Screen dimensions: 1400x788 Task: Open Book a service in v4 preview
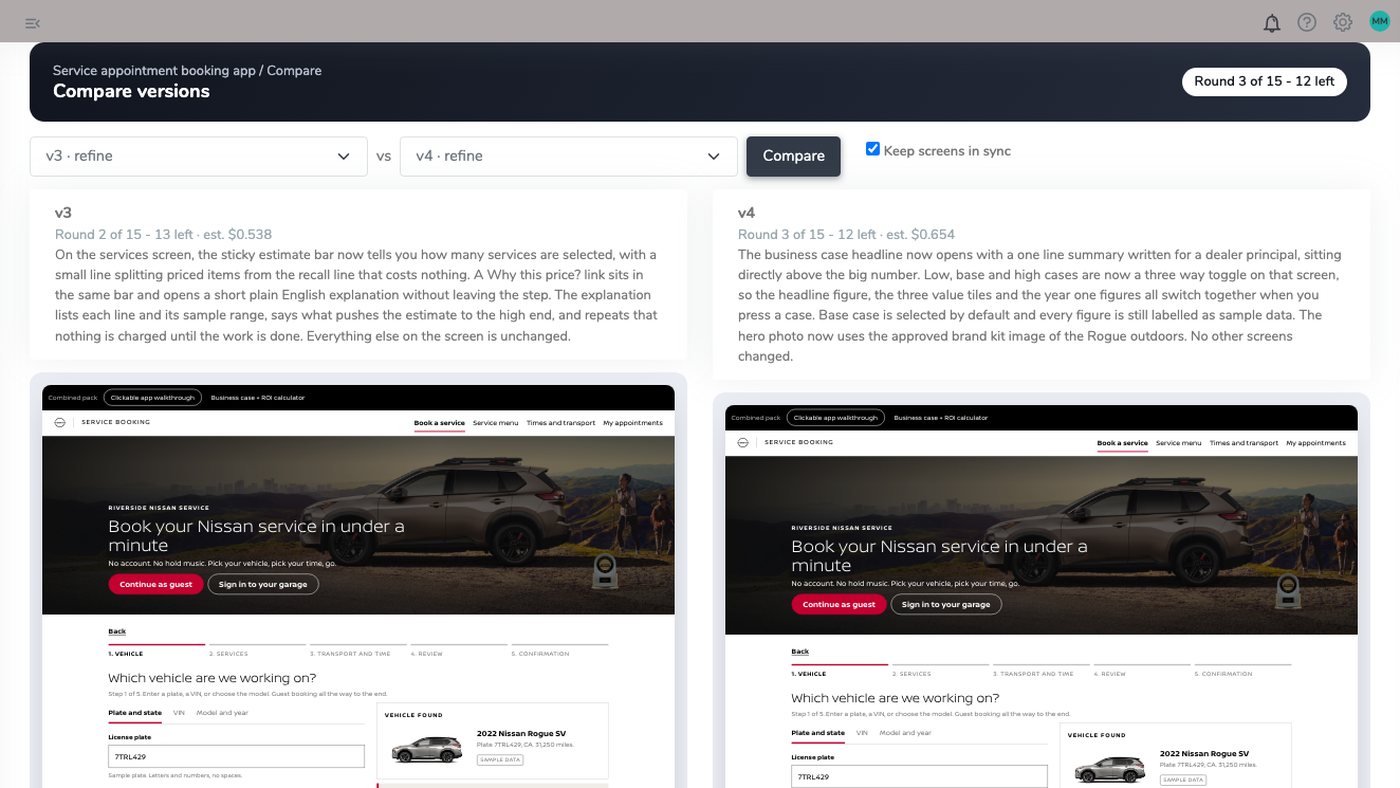pyautogui.click(x=1122, y=443)
